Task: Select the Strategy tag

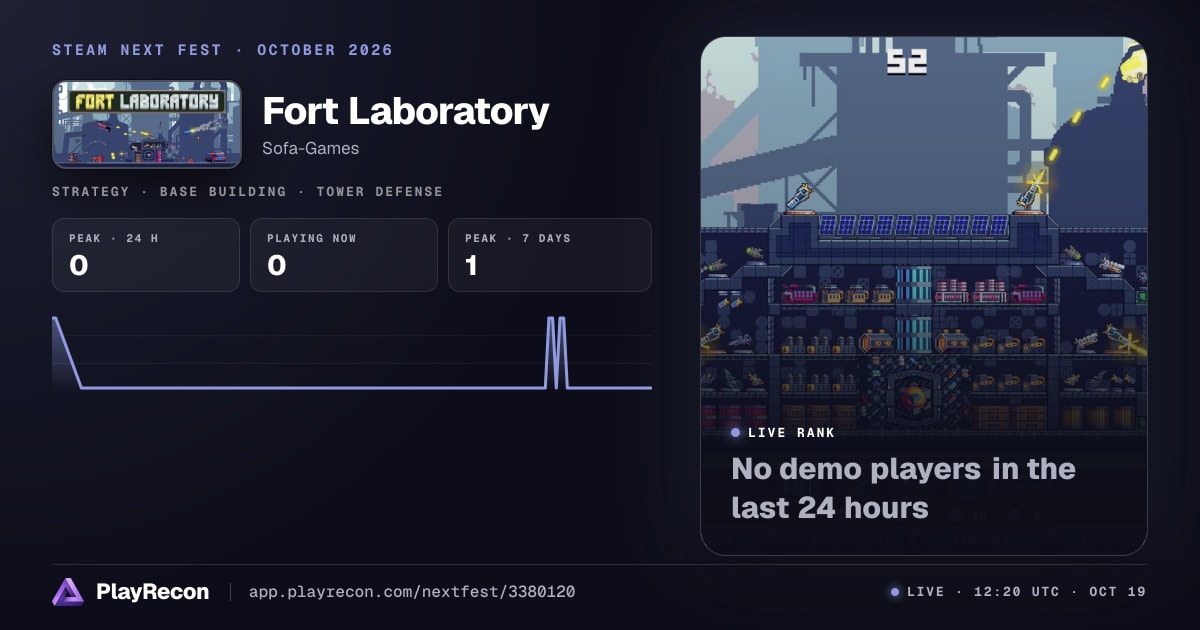Action: pyautogui.click(x=90, y=191)
